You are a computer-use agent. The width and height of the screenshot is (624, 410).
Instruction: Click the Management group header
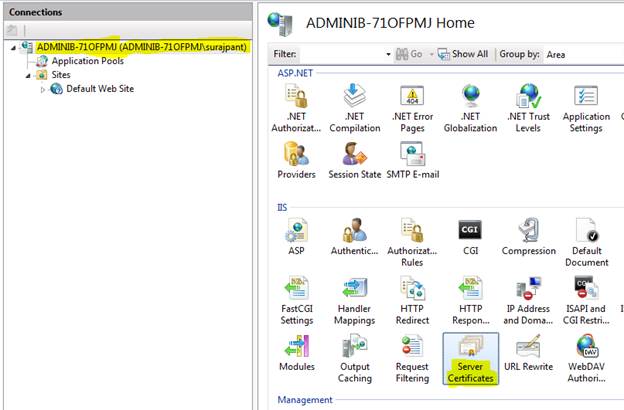305,400
